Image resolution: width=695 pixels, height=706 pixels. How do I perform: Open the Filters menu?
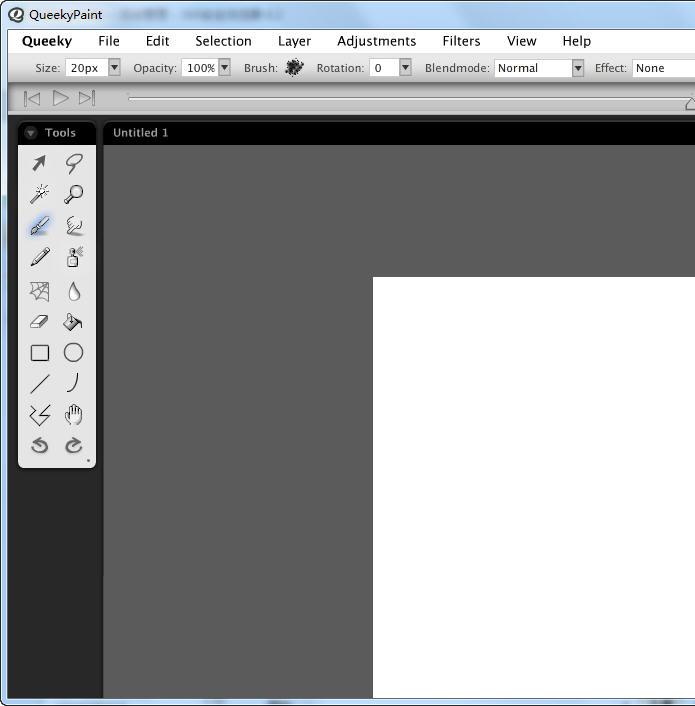(461, 41)
